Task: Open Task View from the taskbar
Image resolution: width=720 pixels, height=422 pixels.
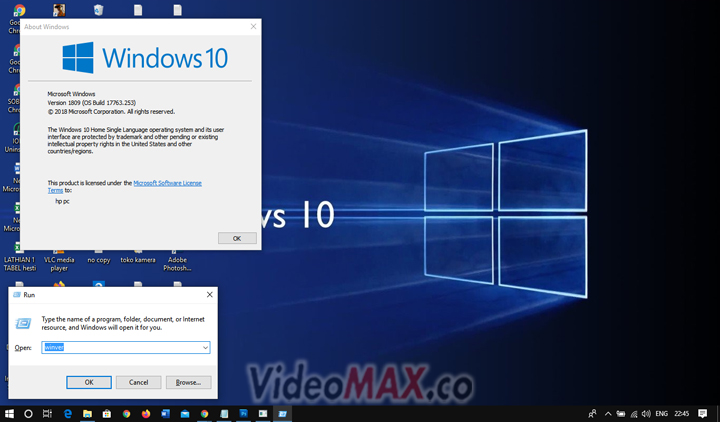Action: pyautogui.click(x=47, y=414)
